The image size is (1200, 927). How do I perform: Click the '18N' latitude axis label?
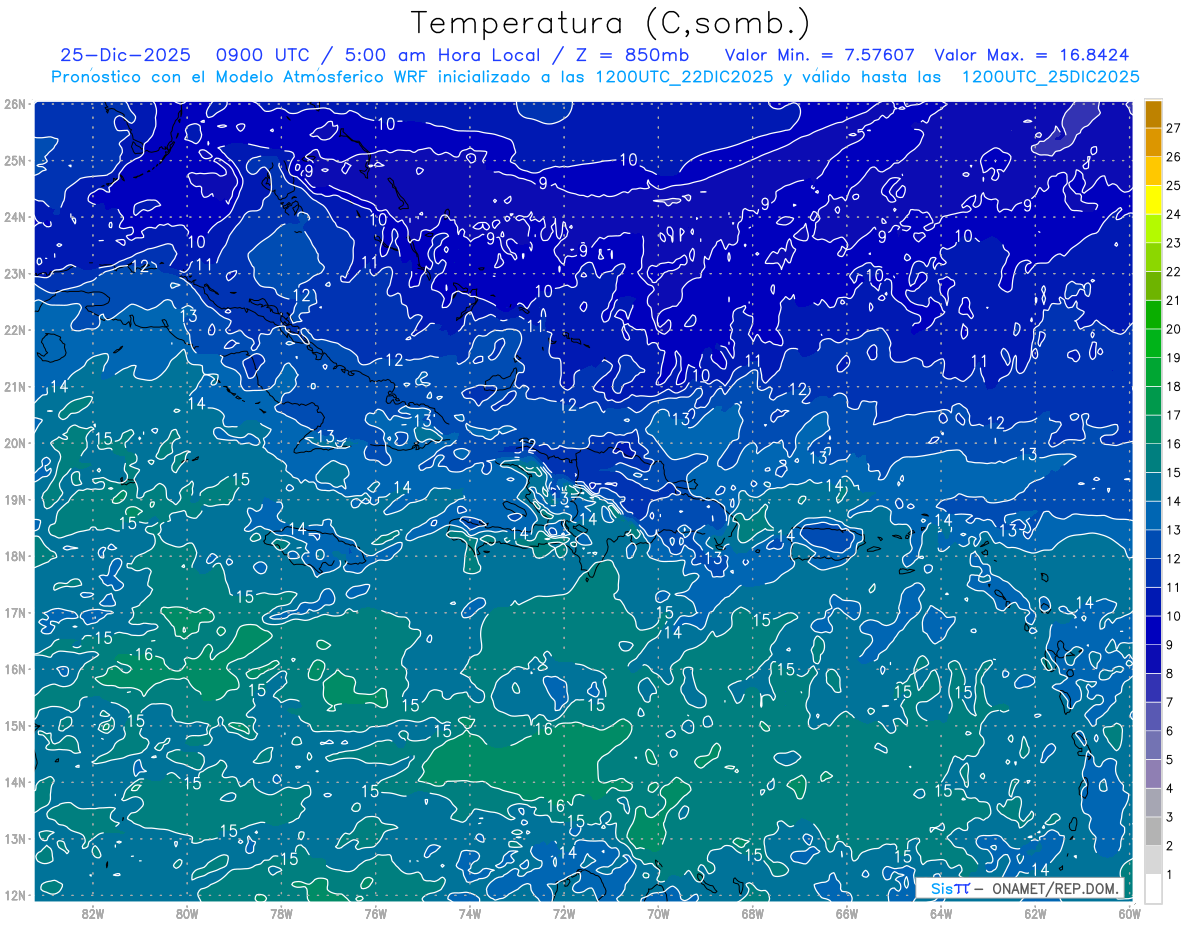point(14,556)
